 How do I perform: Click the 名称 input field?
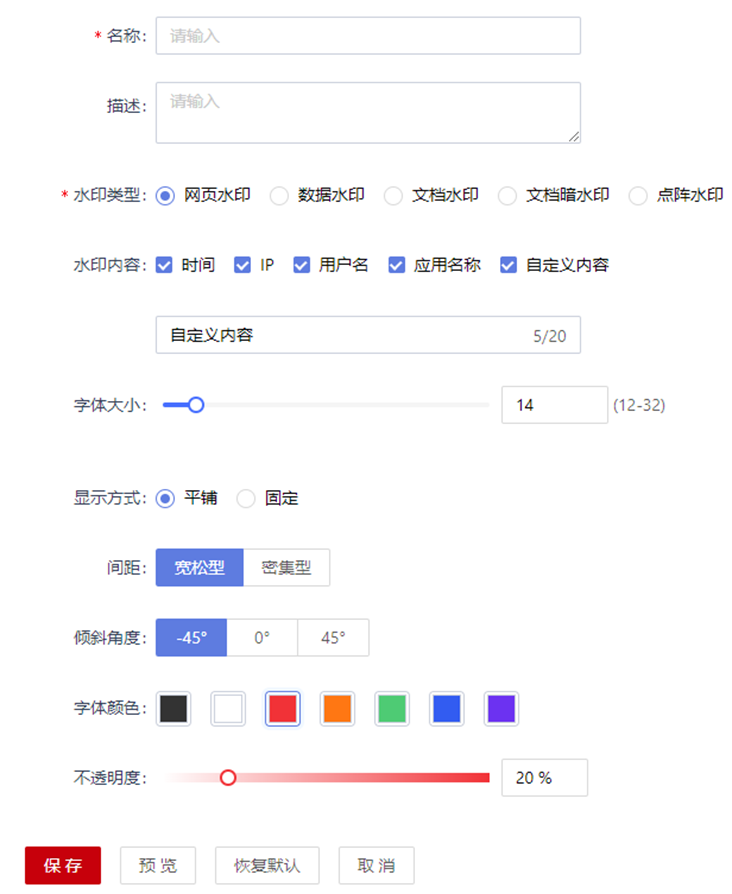coord(368,36)
